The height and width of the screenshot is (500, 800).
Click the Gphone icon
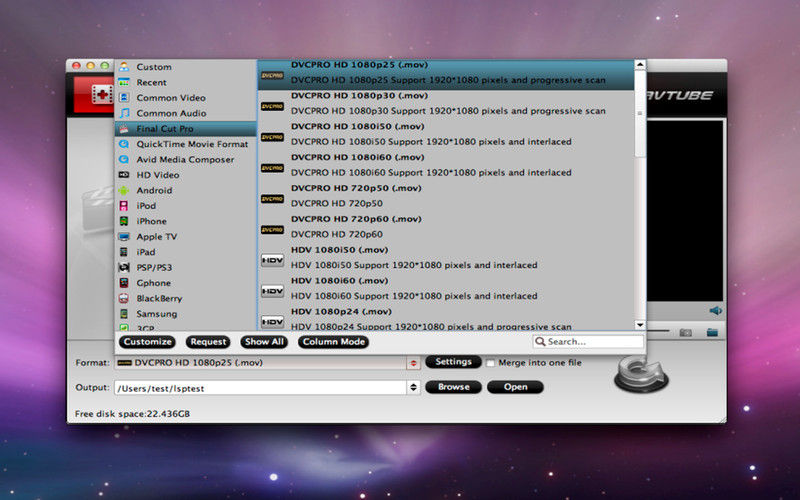tap(124, 283)
